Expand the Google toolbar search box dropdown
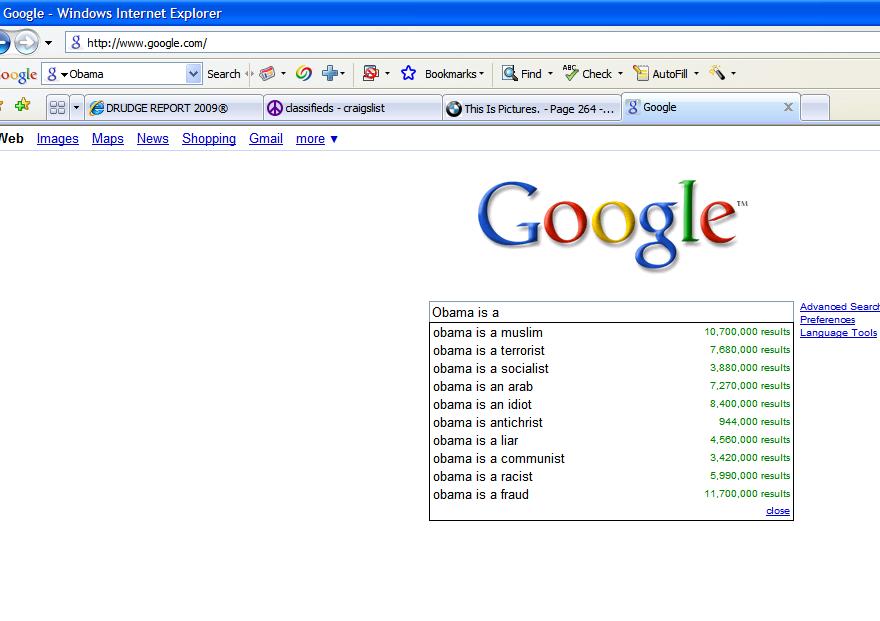 193,73
